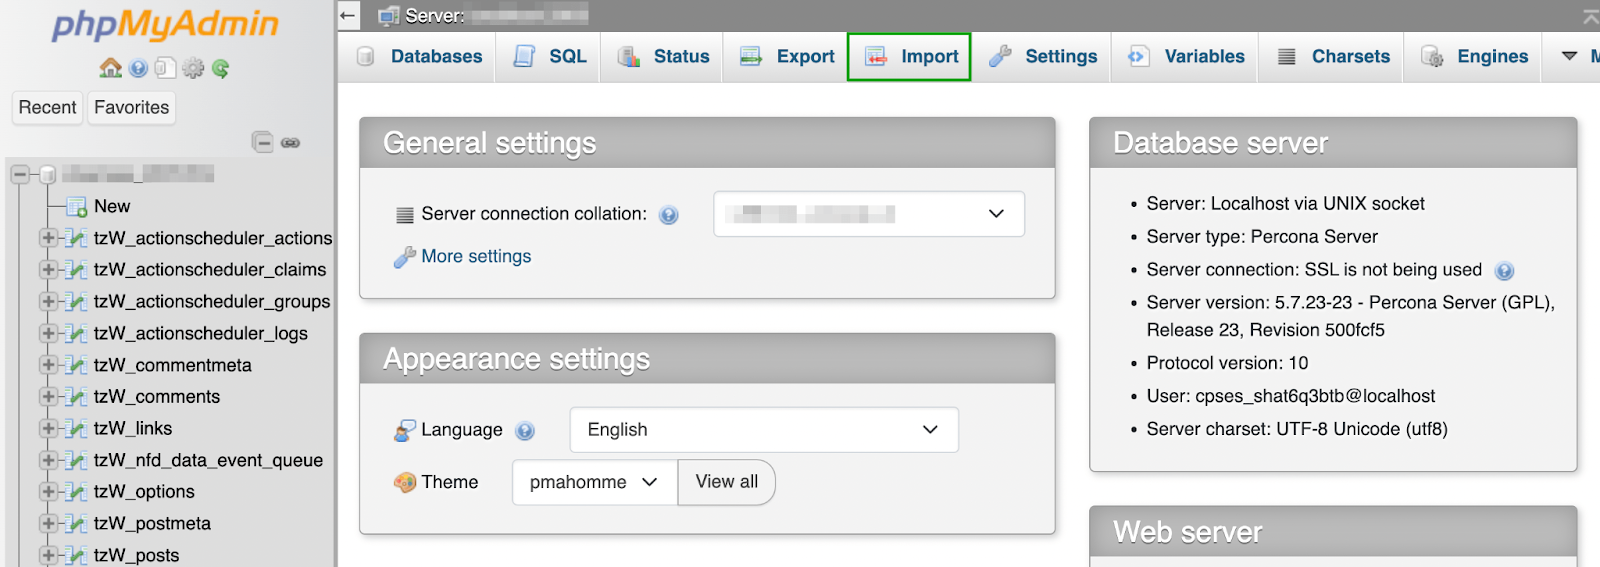Open the phpMyAdmin documentation icon in the sidebar
Viewport: 1600px width, 567px height.
[138, 68]
